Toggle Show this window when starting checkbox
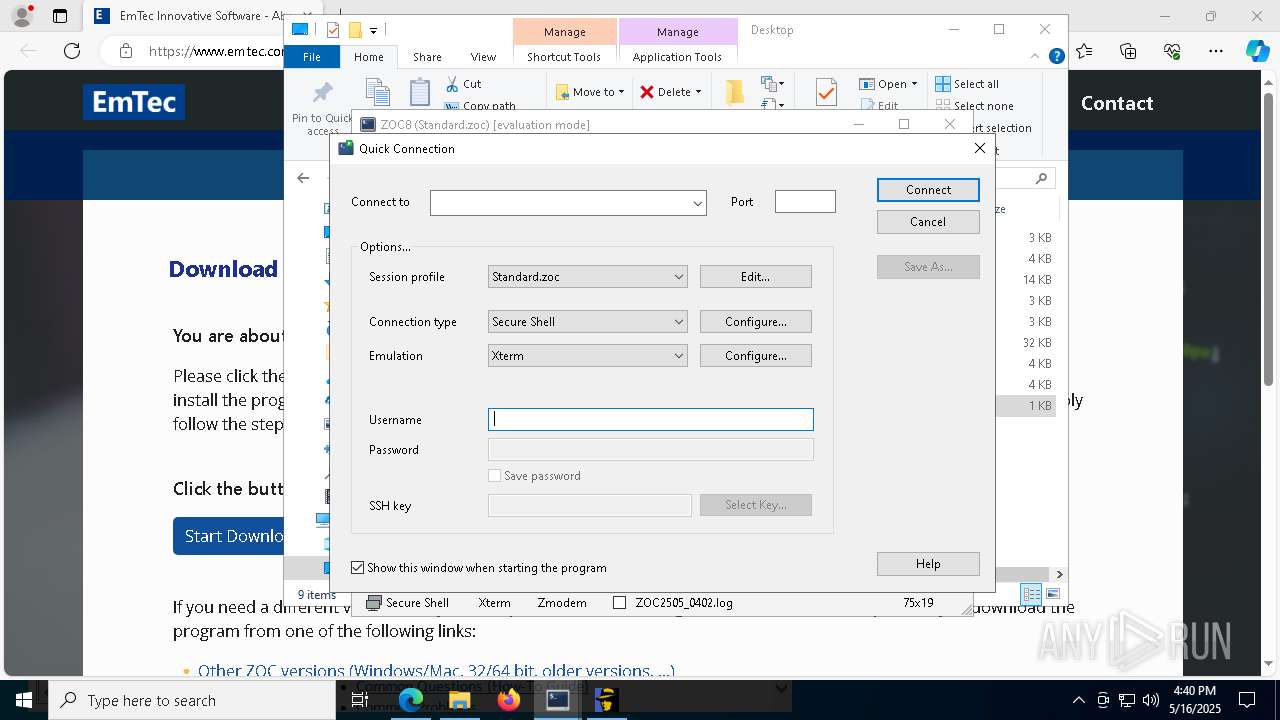 tap(357, 568)
